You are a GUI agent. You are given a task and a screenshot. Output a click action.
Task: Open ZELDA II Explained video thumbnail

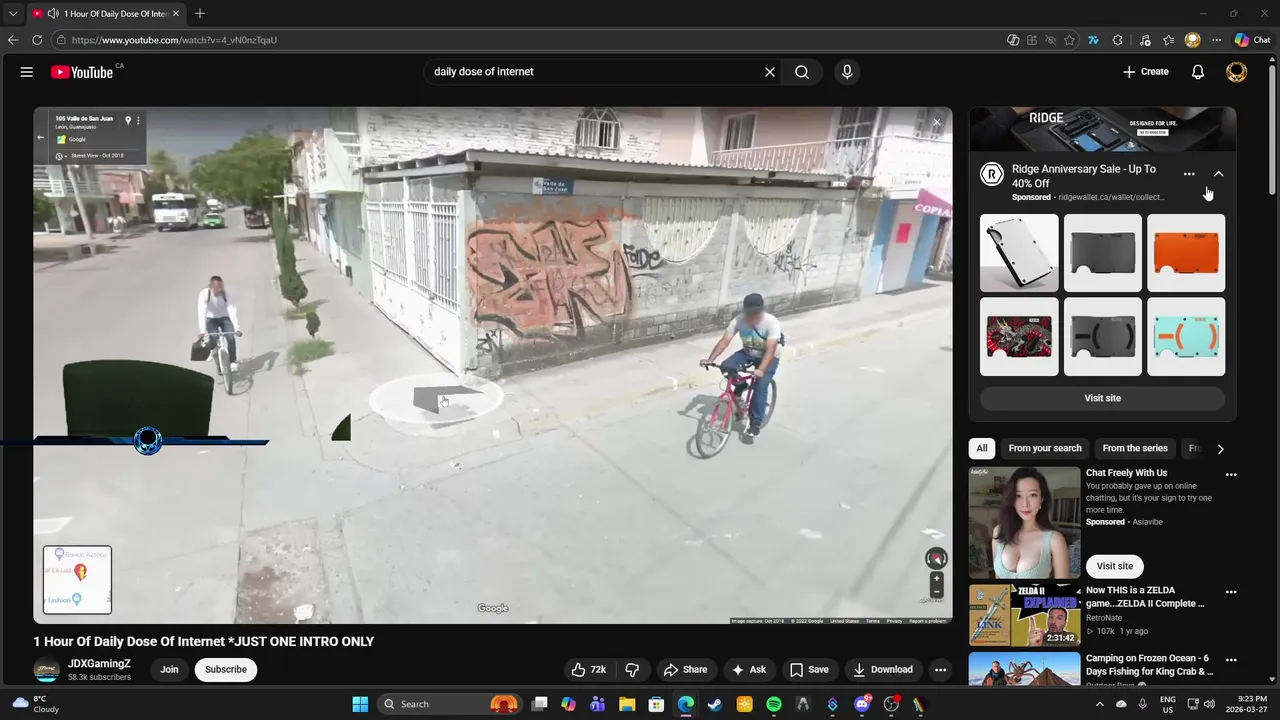click(x=1024, y=616)
